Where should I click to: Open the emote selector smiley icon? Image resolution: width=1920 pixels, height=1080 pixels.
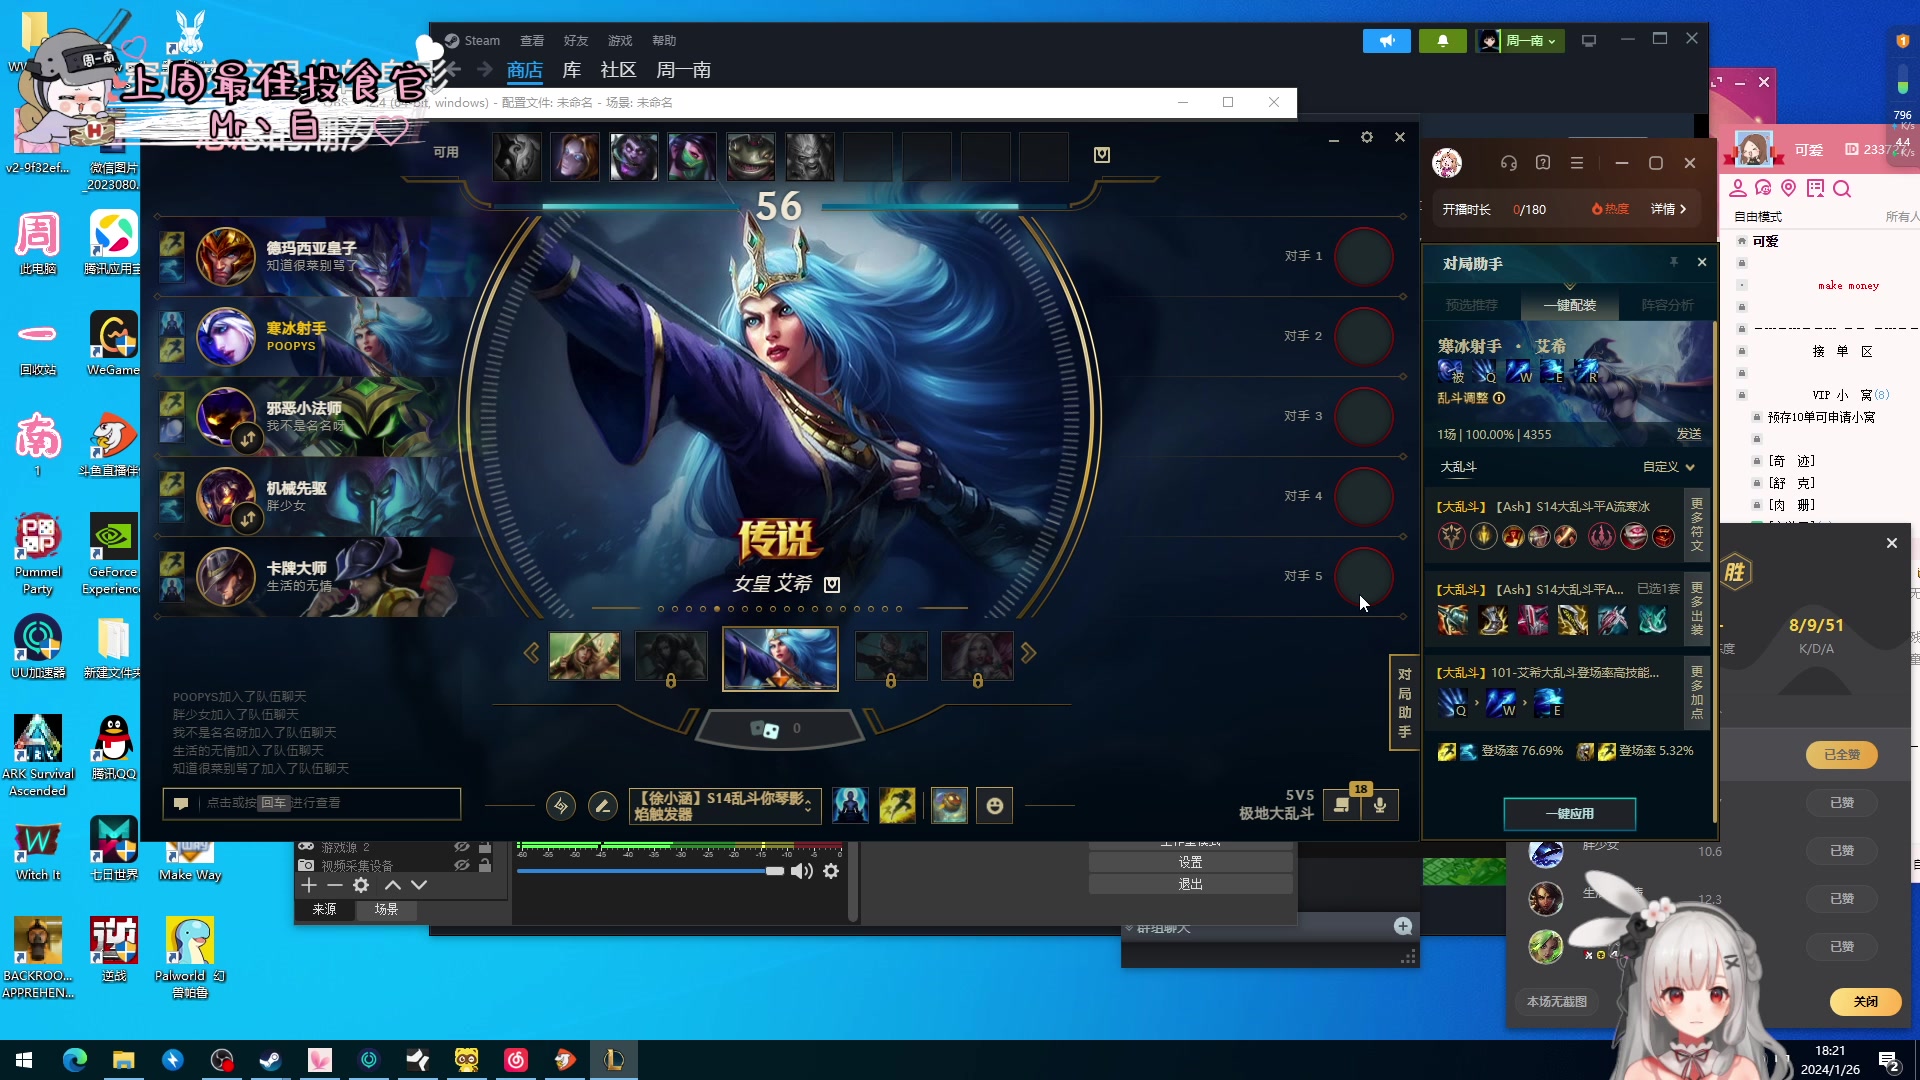(995, 806)
